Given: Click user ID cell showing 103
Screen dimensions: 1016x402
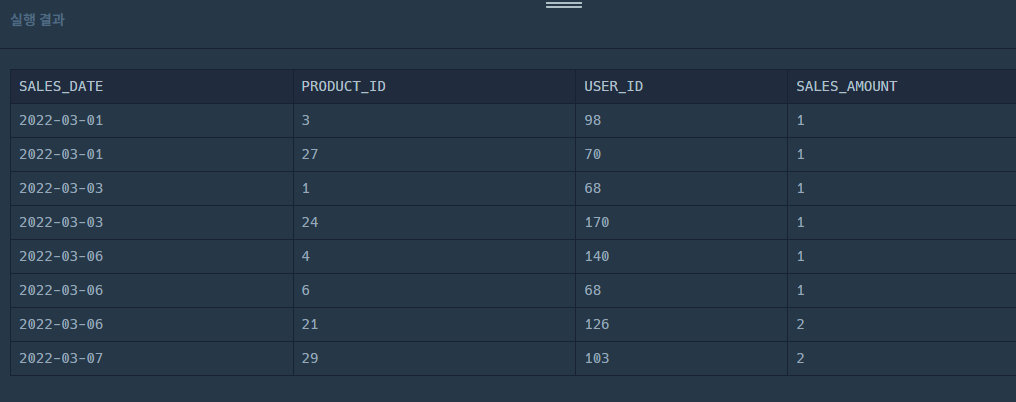Looking at the screenshot, I should (x=681, y=359).
